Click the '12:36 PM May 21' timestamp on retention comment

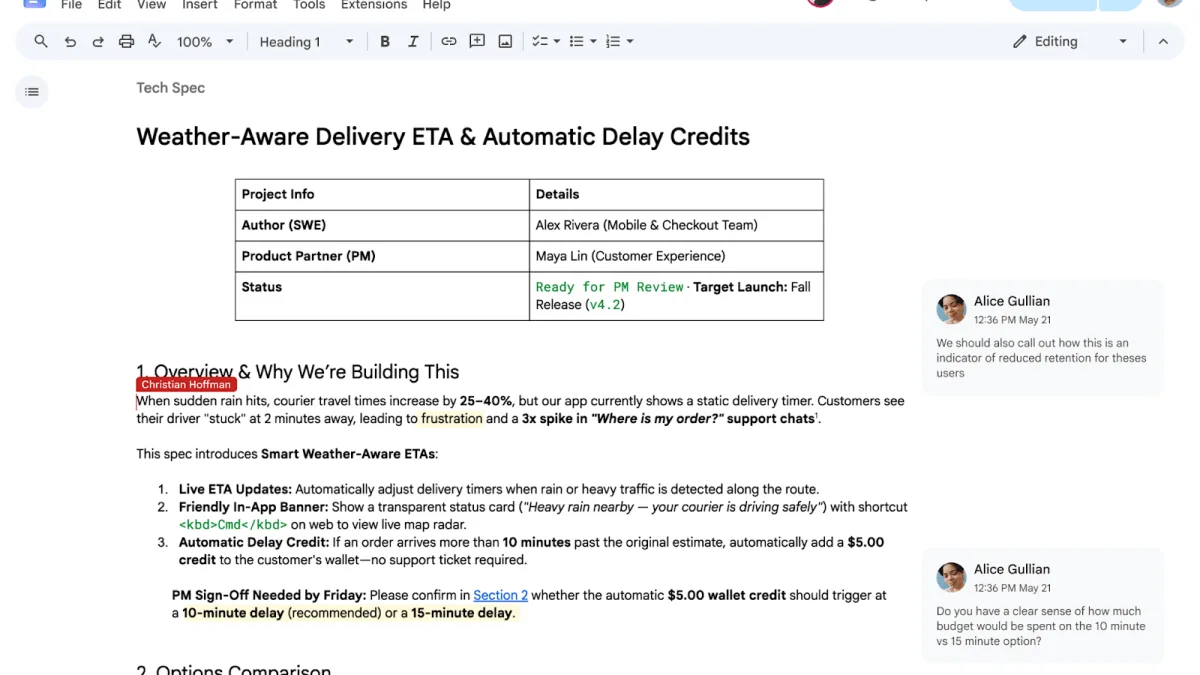tap(1012, 320)
